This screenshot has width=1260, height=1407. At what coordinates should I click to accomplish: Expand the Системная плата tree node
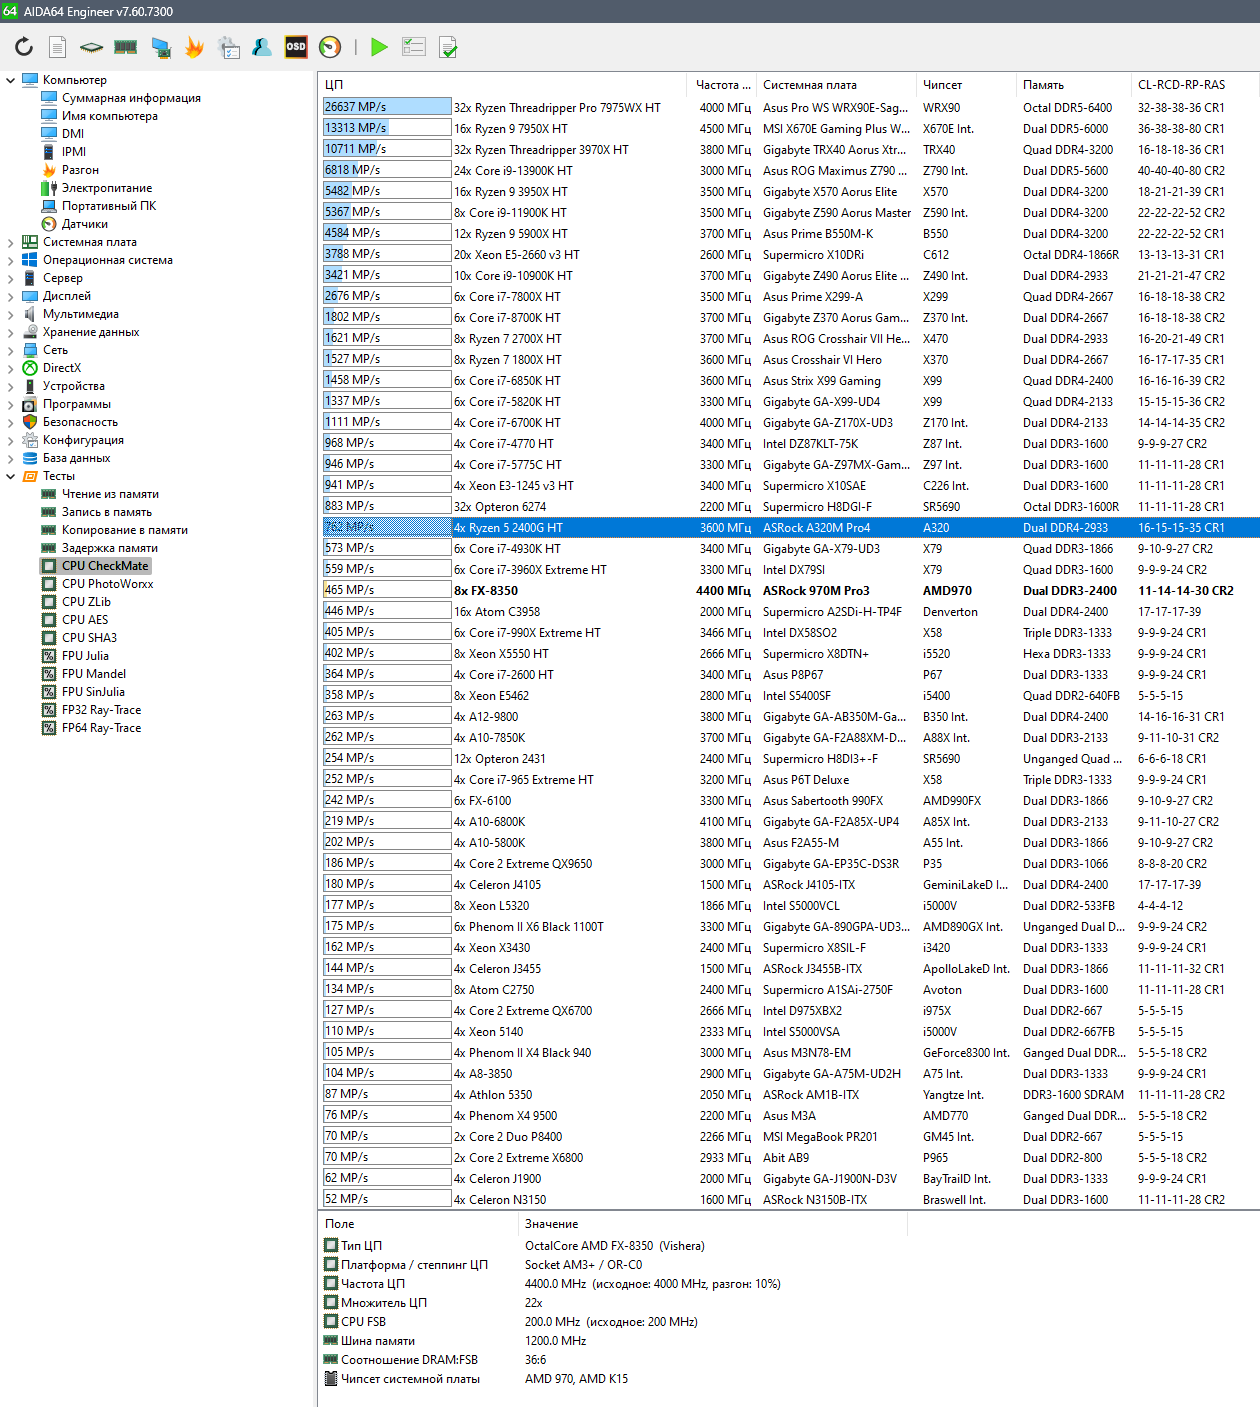pos(10,242)
